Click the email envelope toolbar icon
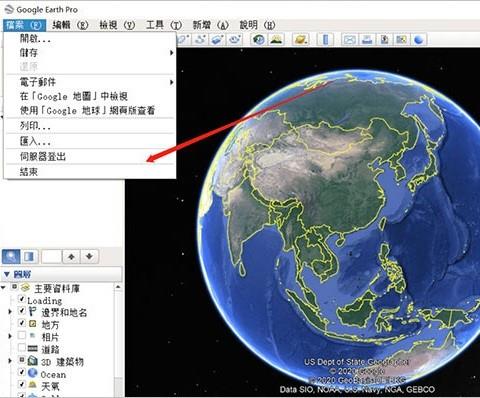 (349, 40)
